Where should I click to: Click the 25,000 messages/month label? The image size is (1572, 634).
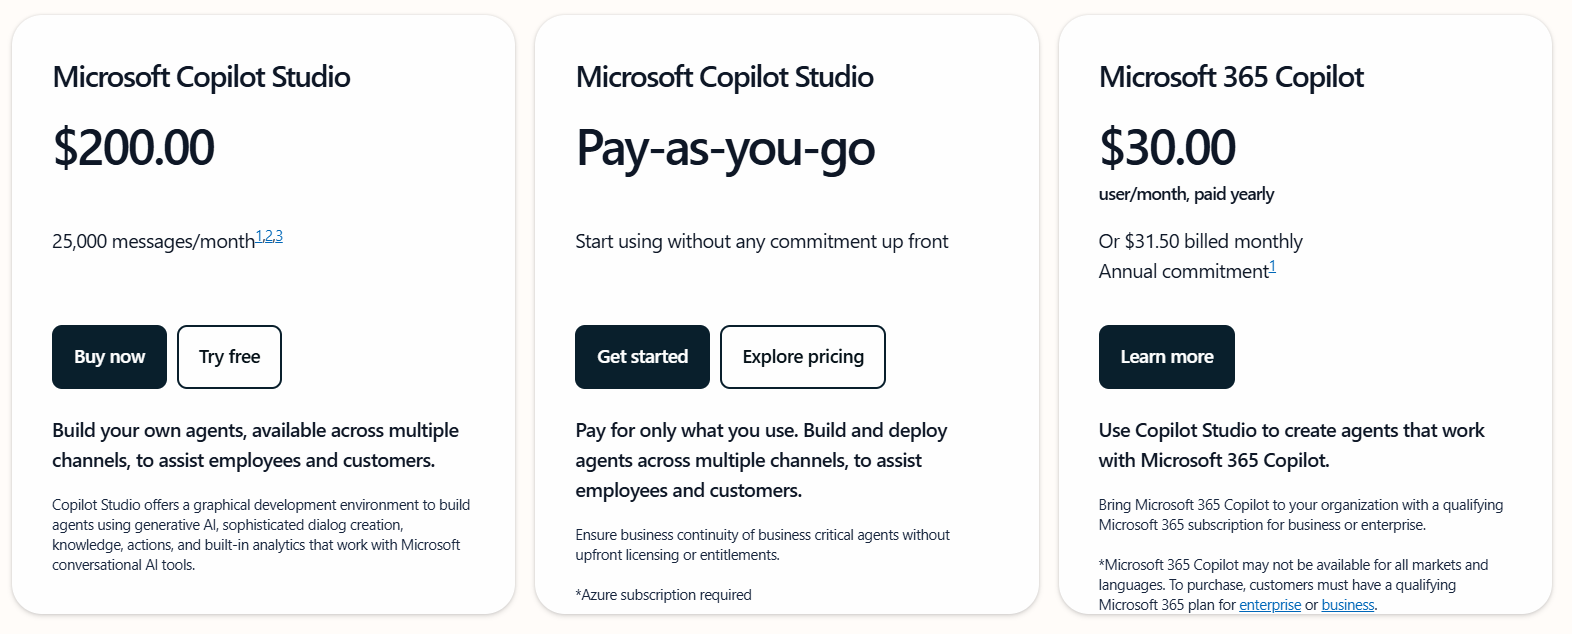point(154,240)
